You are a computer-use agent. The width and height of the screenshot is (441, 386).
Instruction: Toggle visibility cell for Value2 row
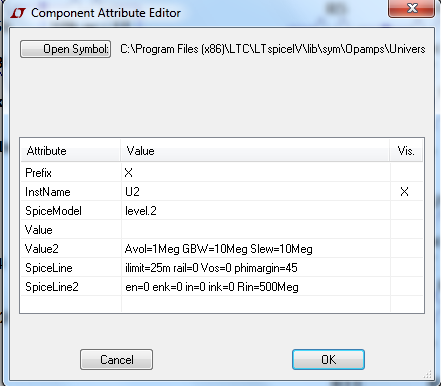click(x=406, y=248)
